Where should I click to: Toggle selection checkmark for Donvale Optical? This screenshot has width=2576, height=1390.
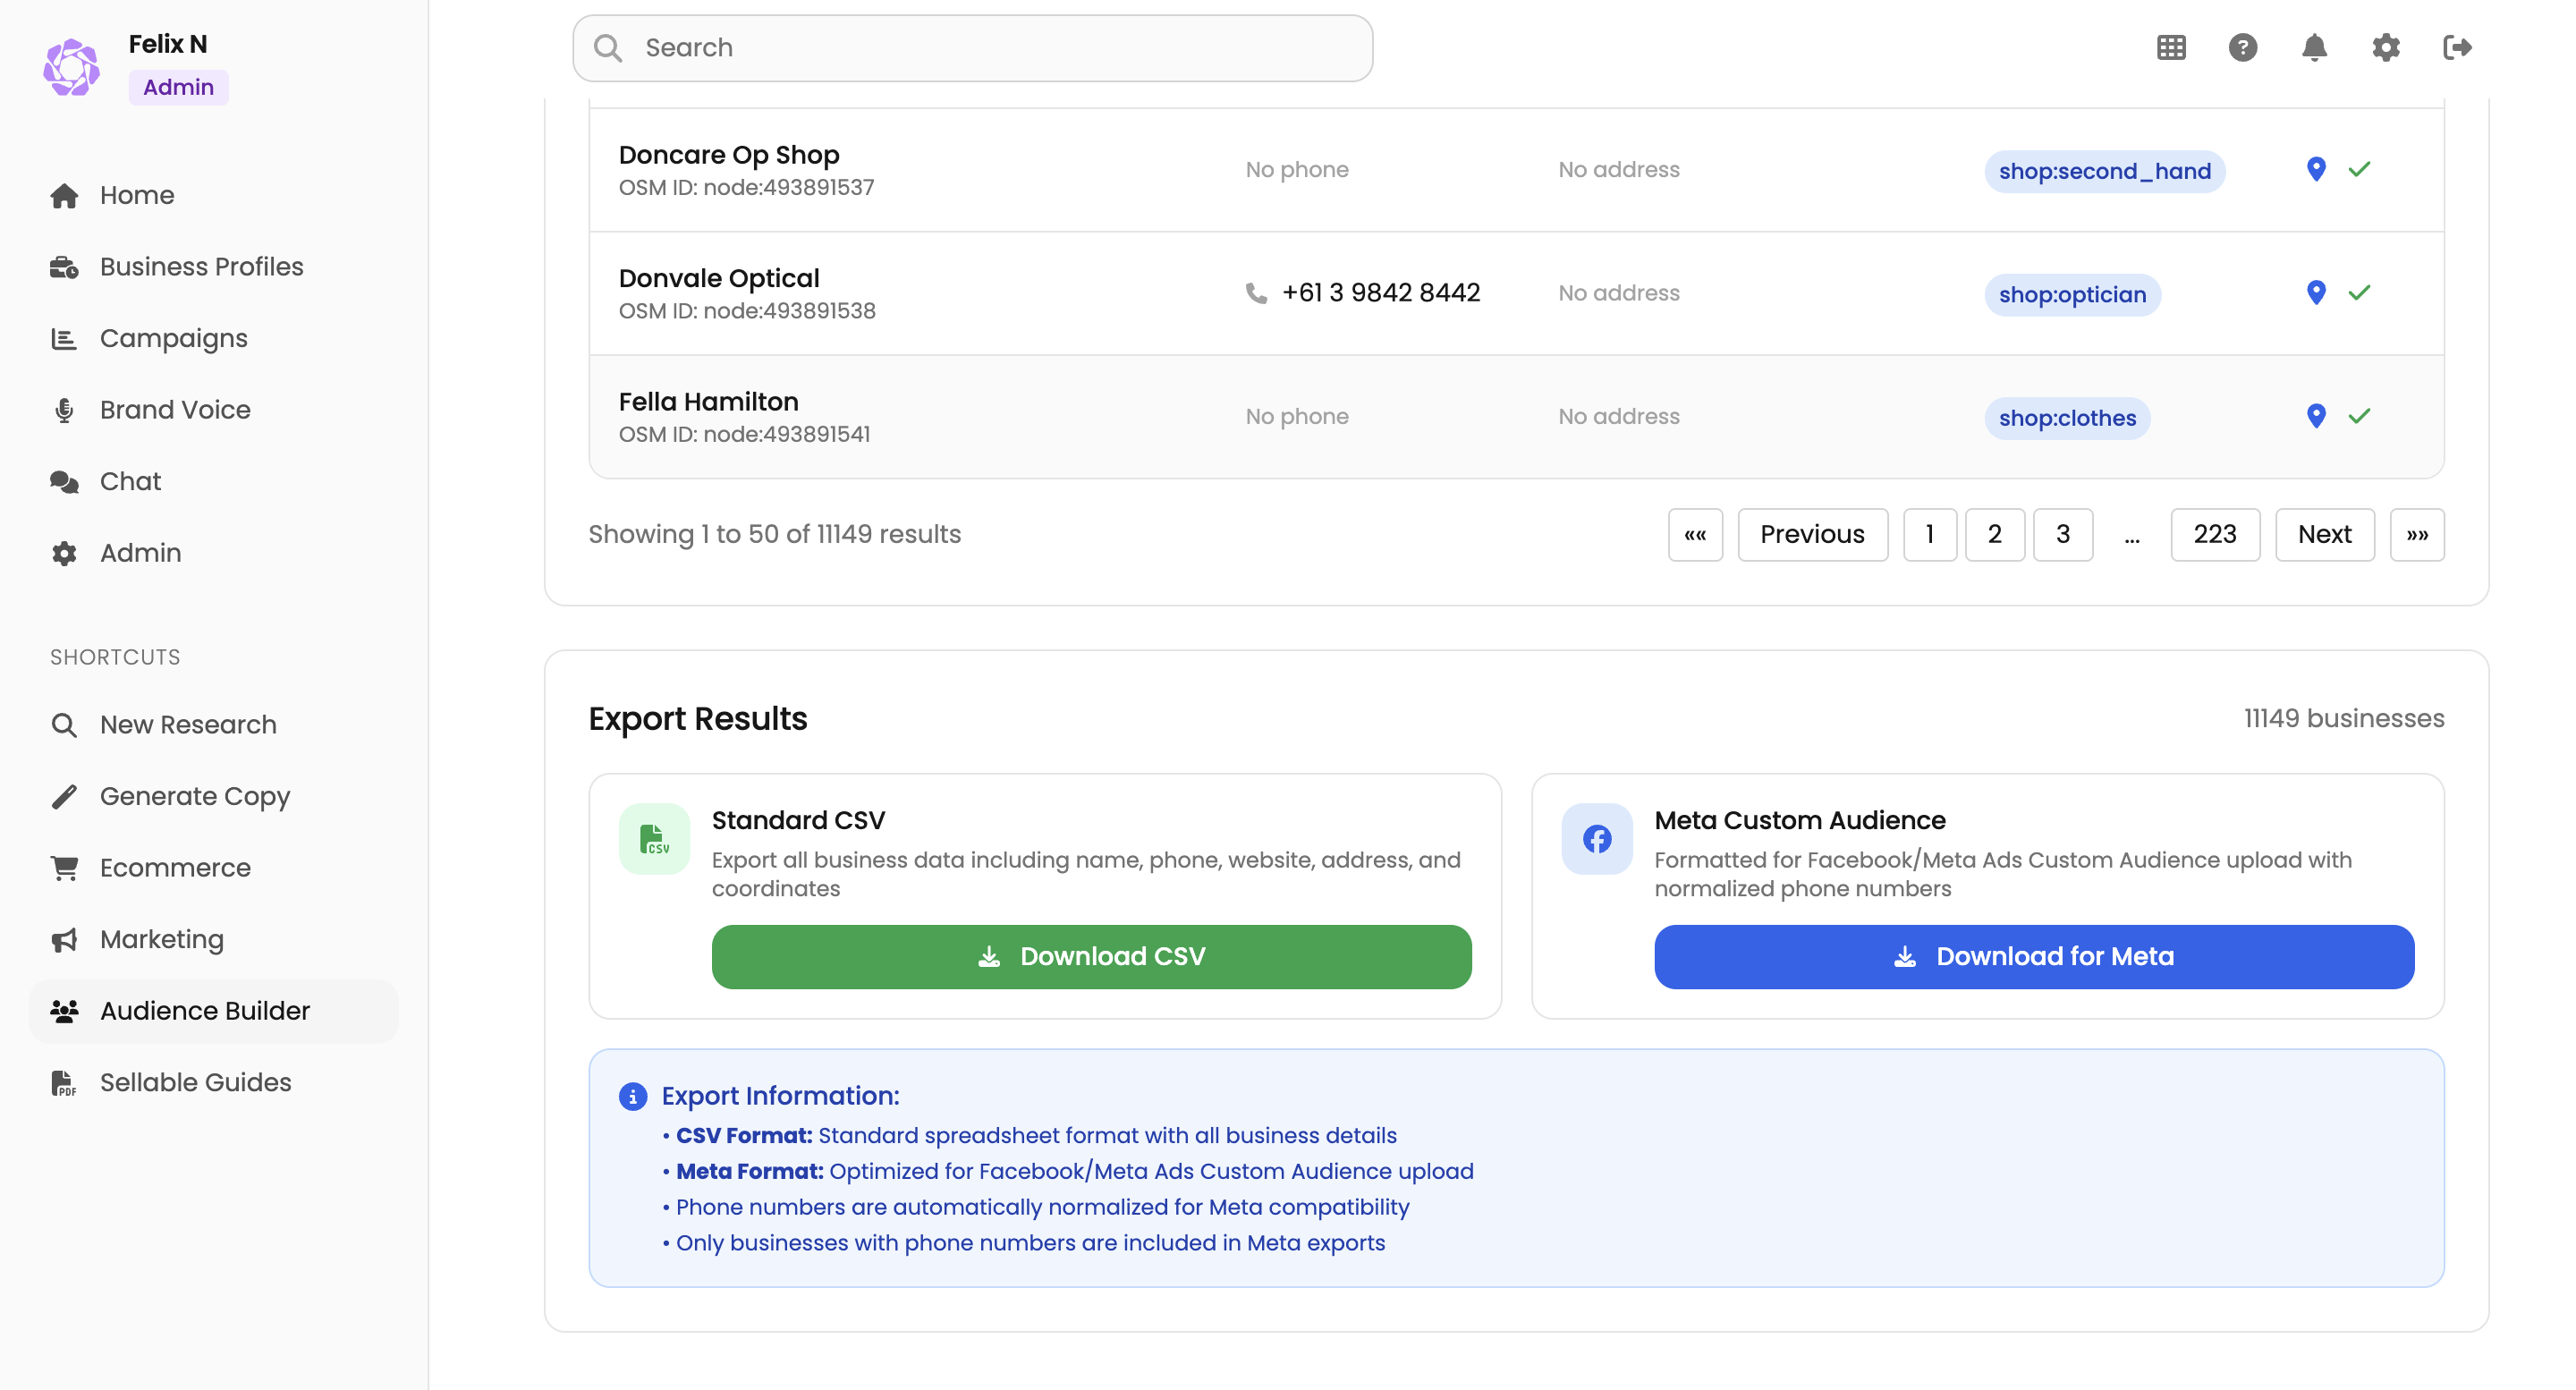tap(2359, 292)
